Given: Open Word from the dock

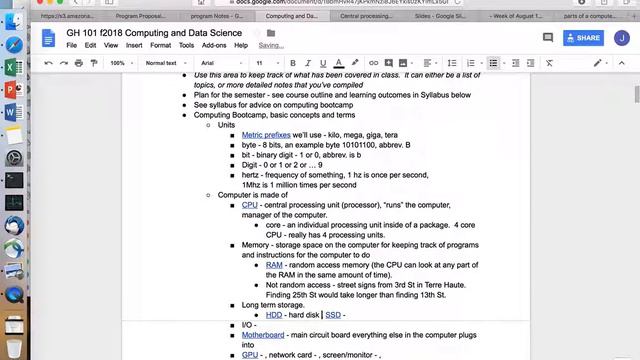Looking at the screenshot, I should pyautogui.click(x=14, y=112).
